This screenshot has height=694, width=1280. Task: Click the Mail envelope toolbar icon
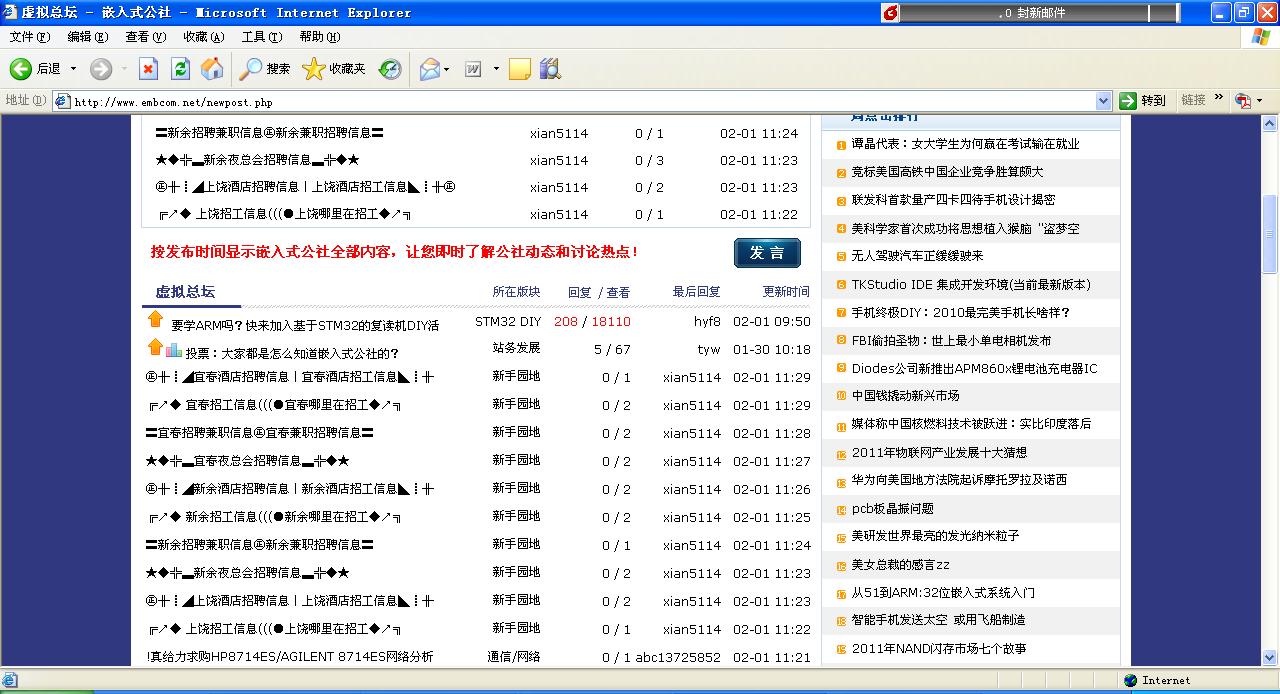[430, 69]
